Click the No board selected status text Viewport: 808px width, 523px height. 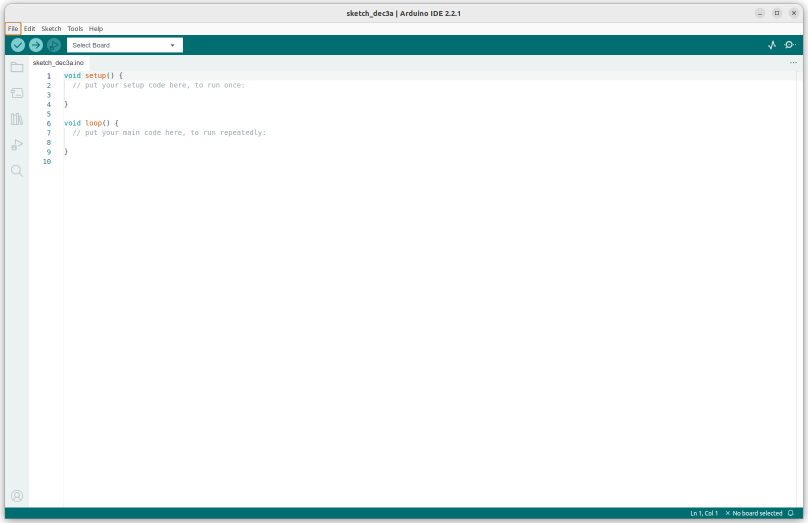[x=757, y=513]
